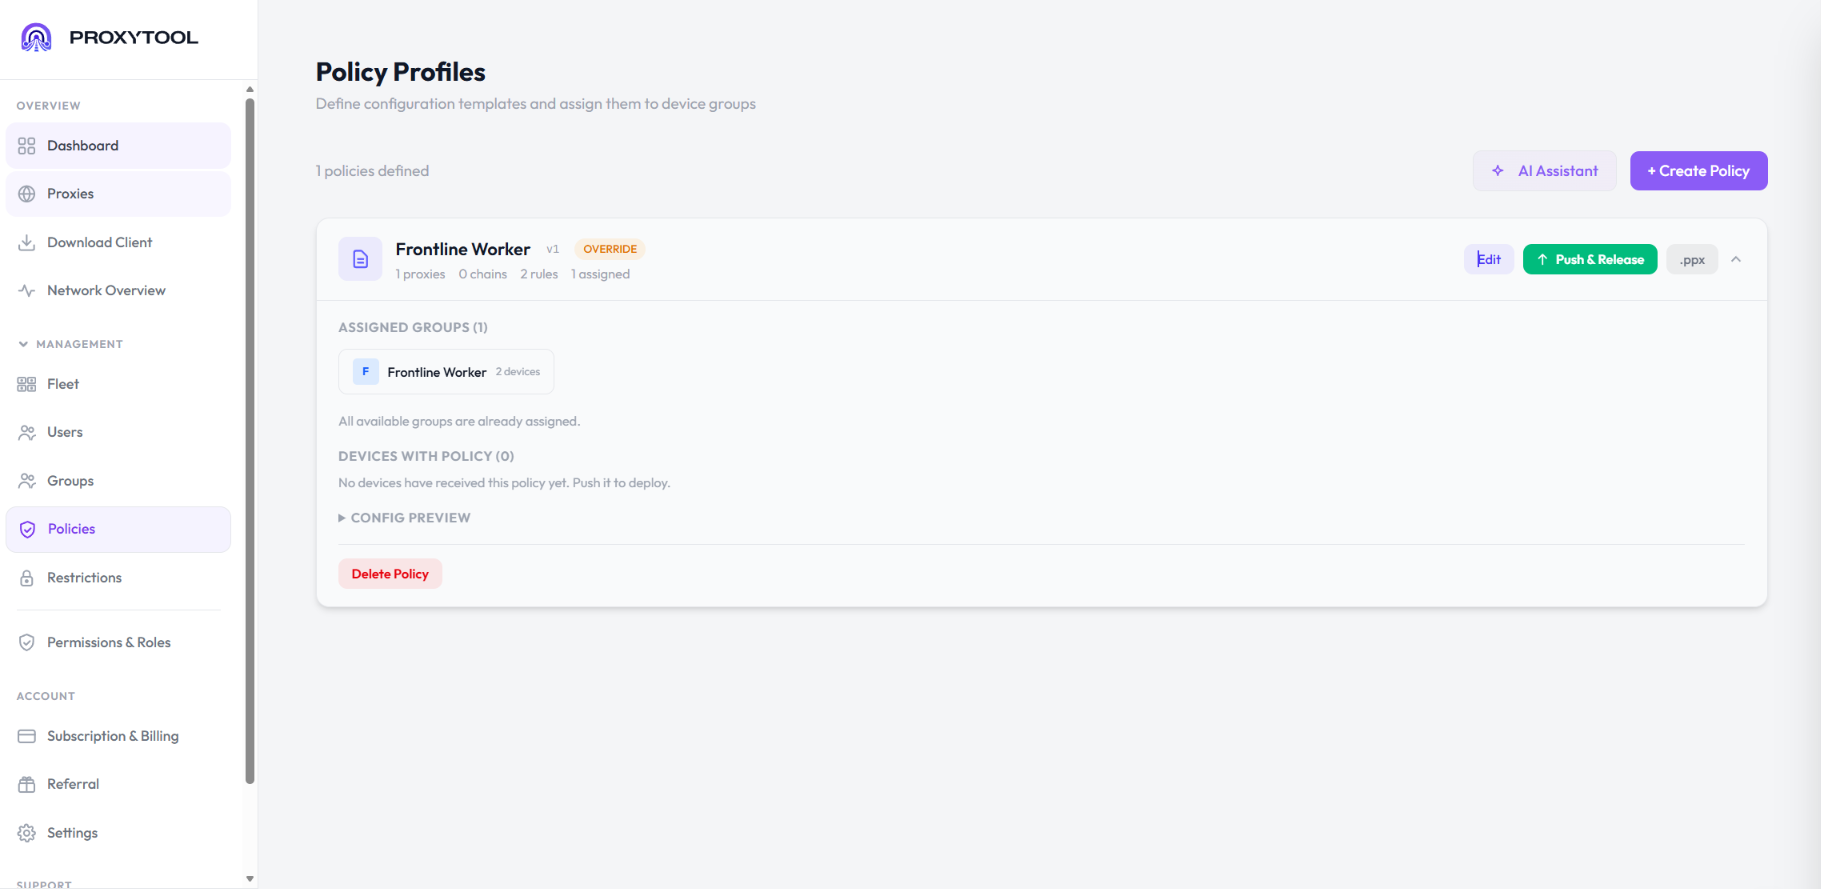The width and height of the screenshot is (1821, 889).
Task: Open the Fleet management page
Action: click(x=118, y=384)
